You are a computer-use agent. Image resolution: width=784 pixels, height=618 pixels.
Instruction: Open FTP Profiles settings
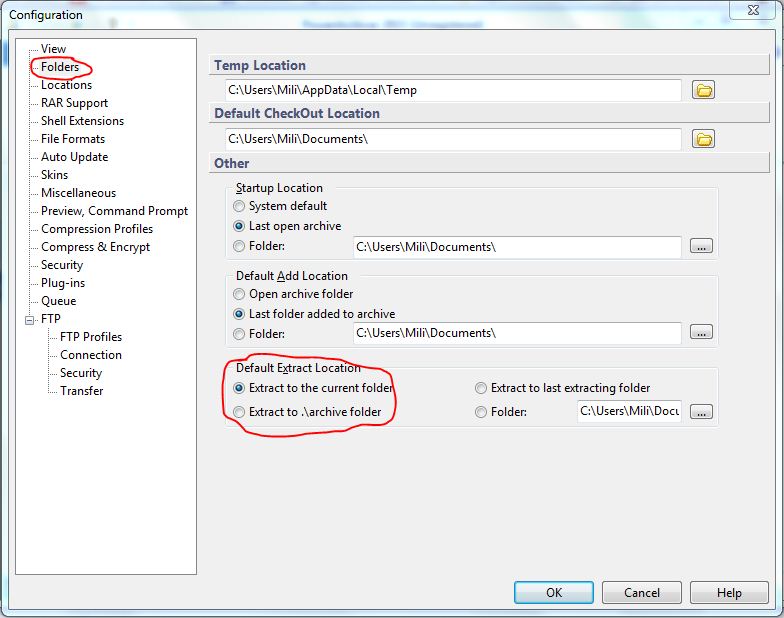[91, 337]
